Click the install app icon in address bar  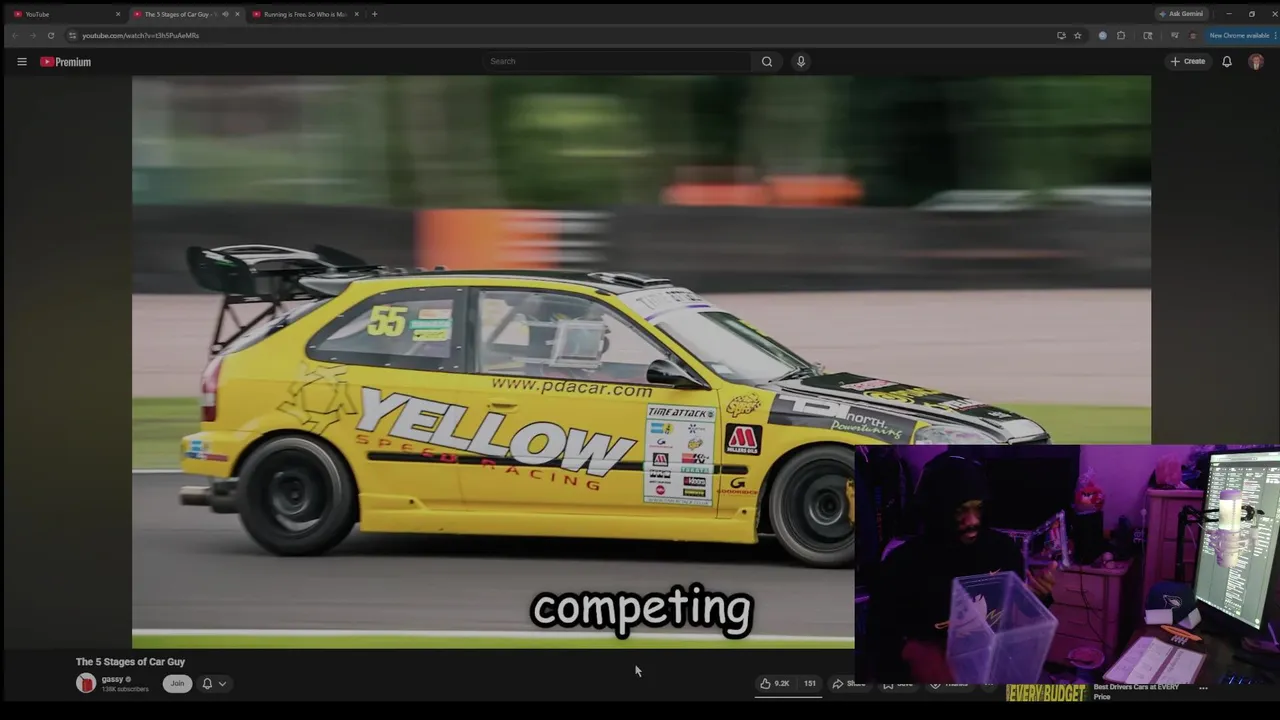click(1061, 35)
